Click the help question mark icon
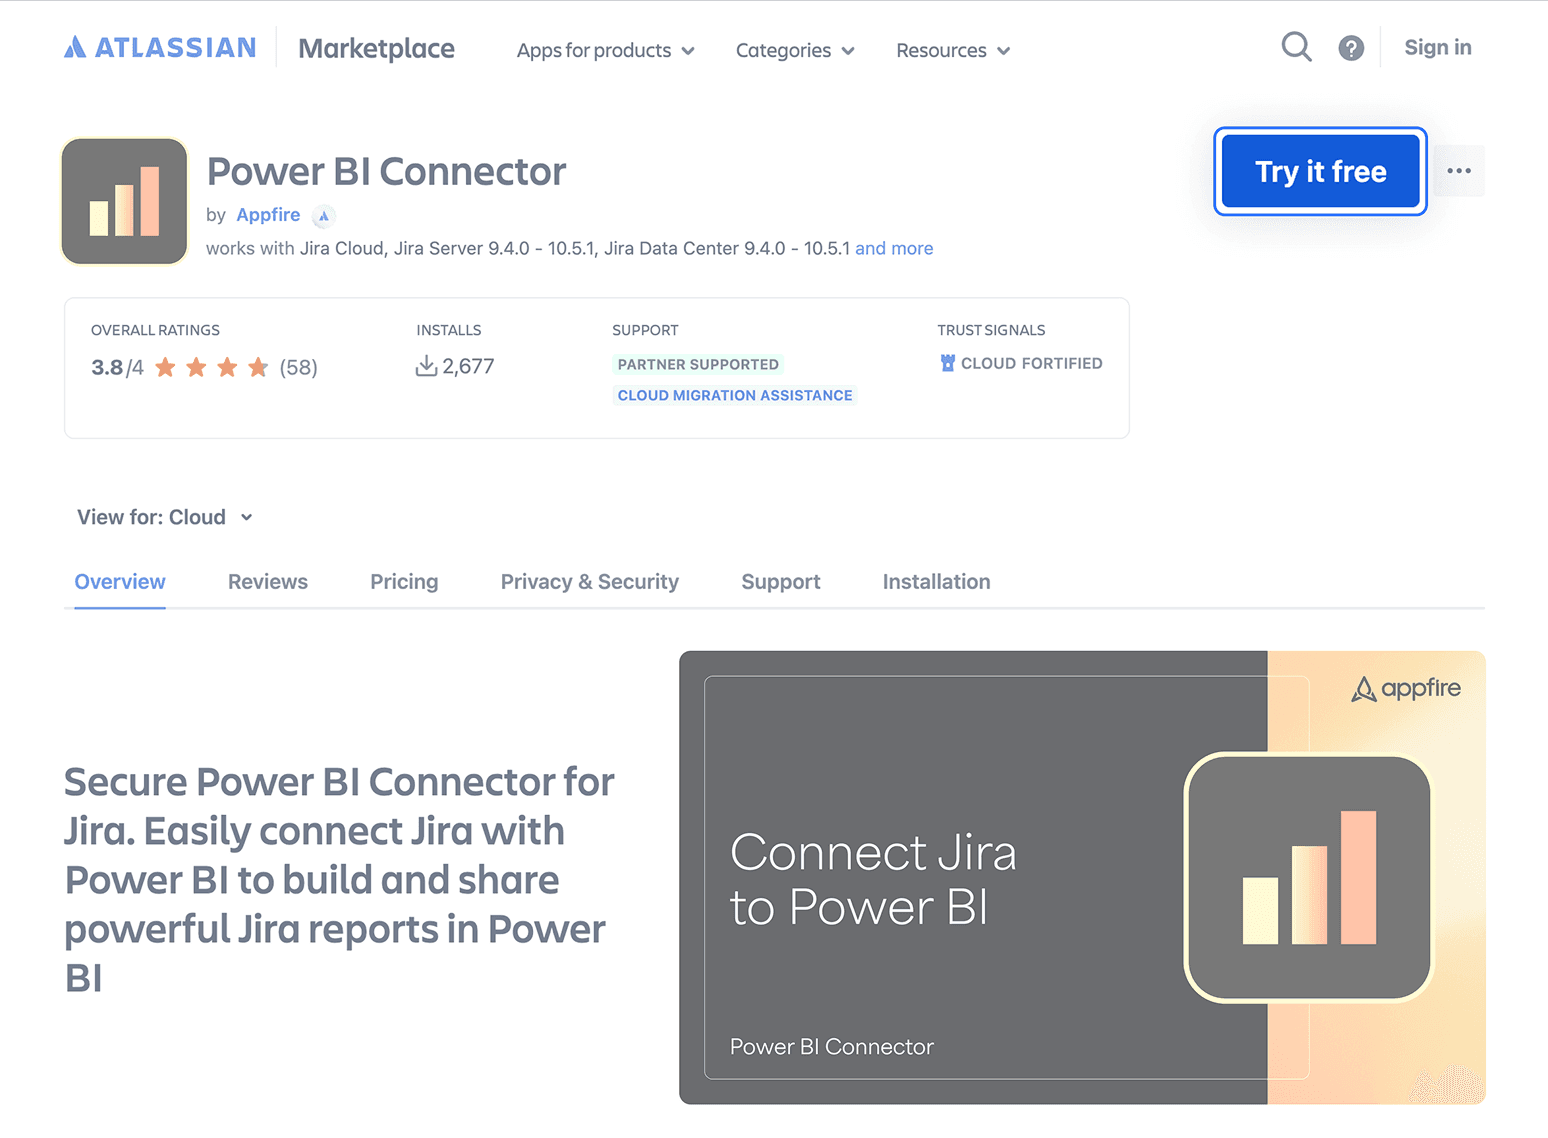The image size is (1548, 1138). (1351, 48)
